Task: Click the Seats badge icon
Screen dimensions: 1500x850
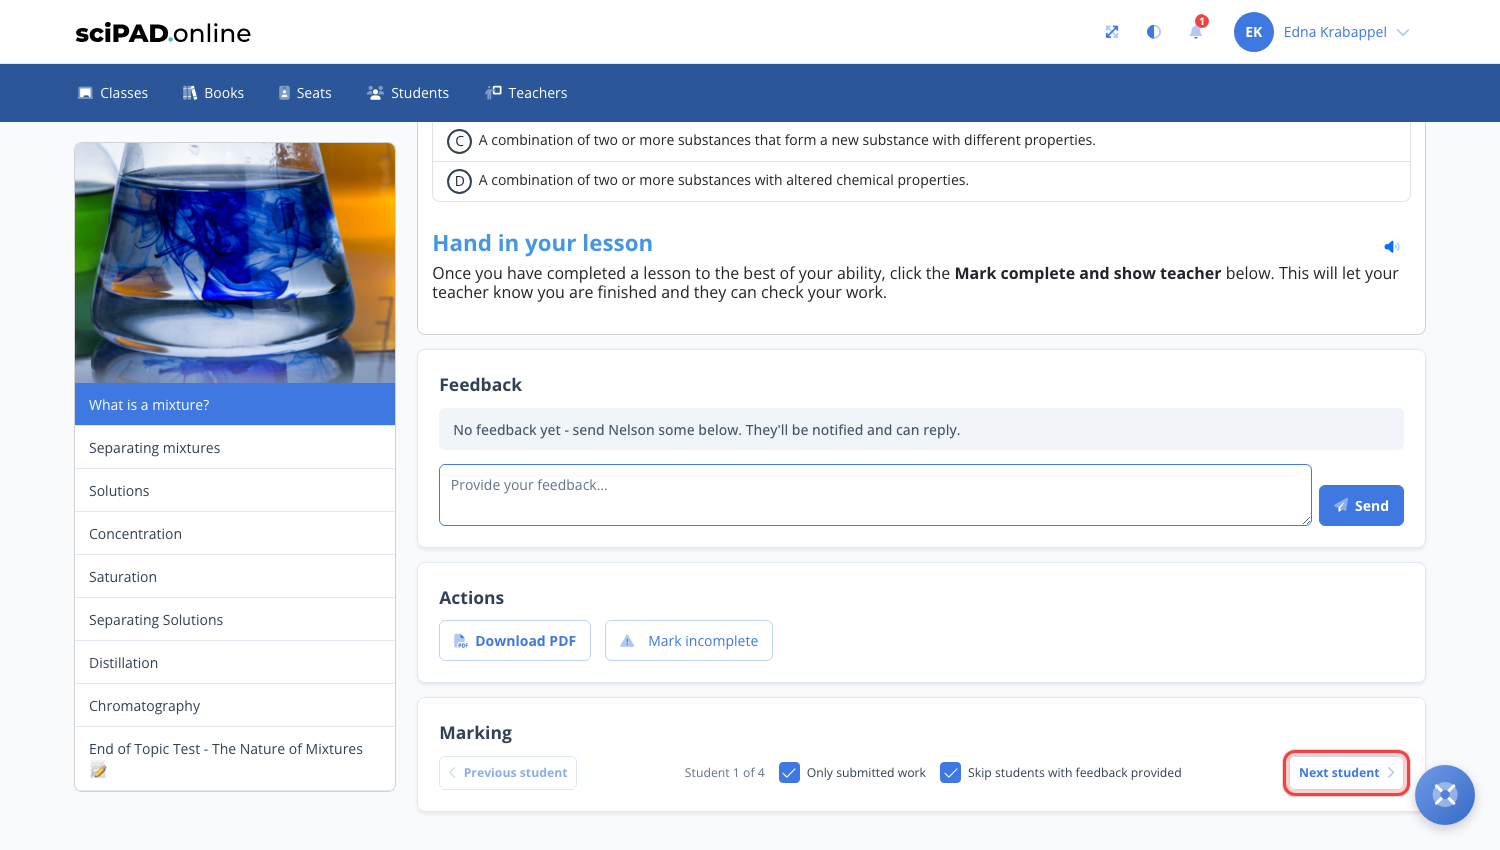Action: (284, 93)
